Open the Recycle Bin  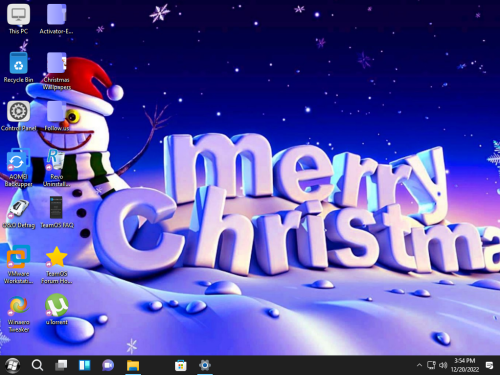pyautogui.click(x=18, y=67)
